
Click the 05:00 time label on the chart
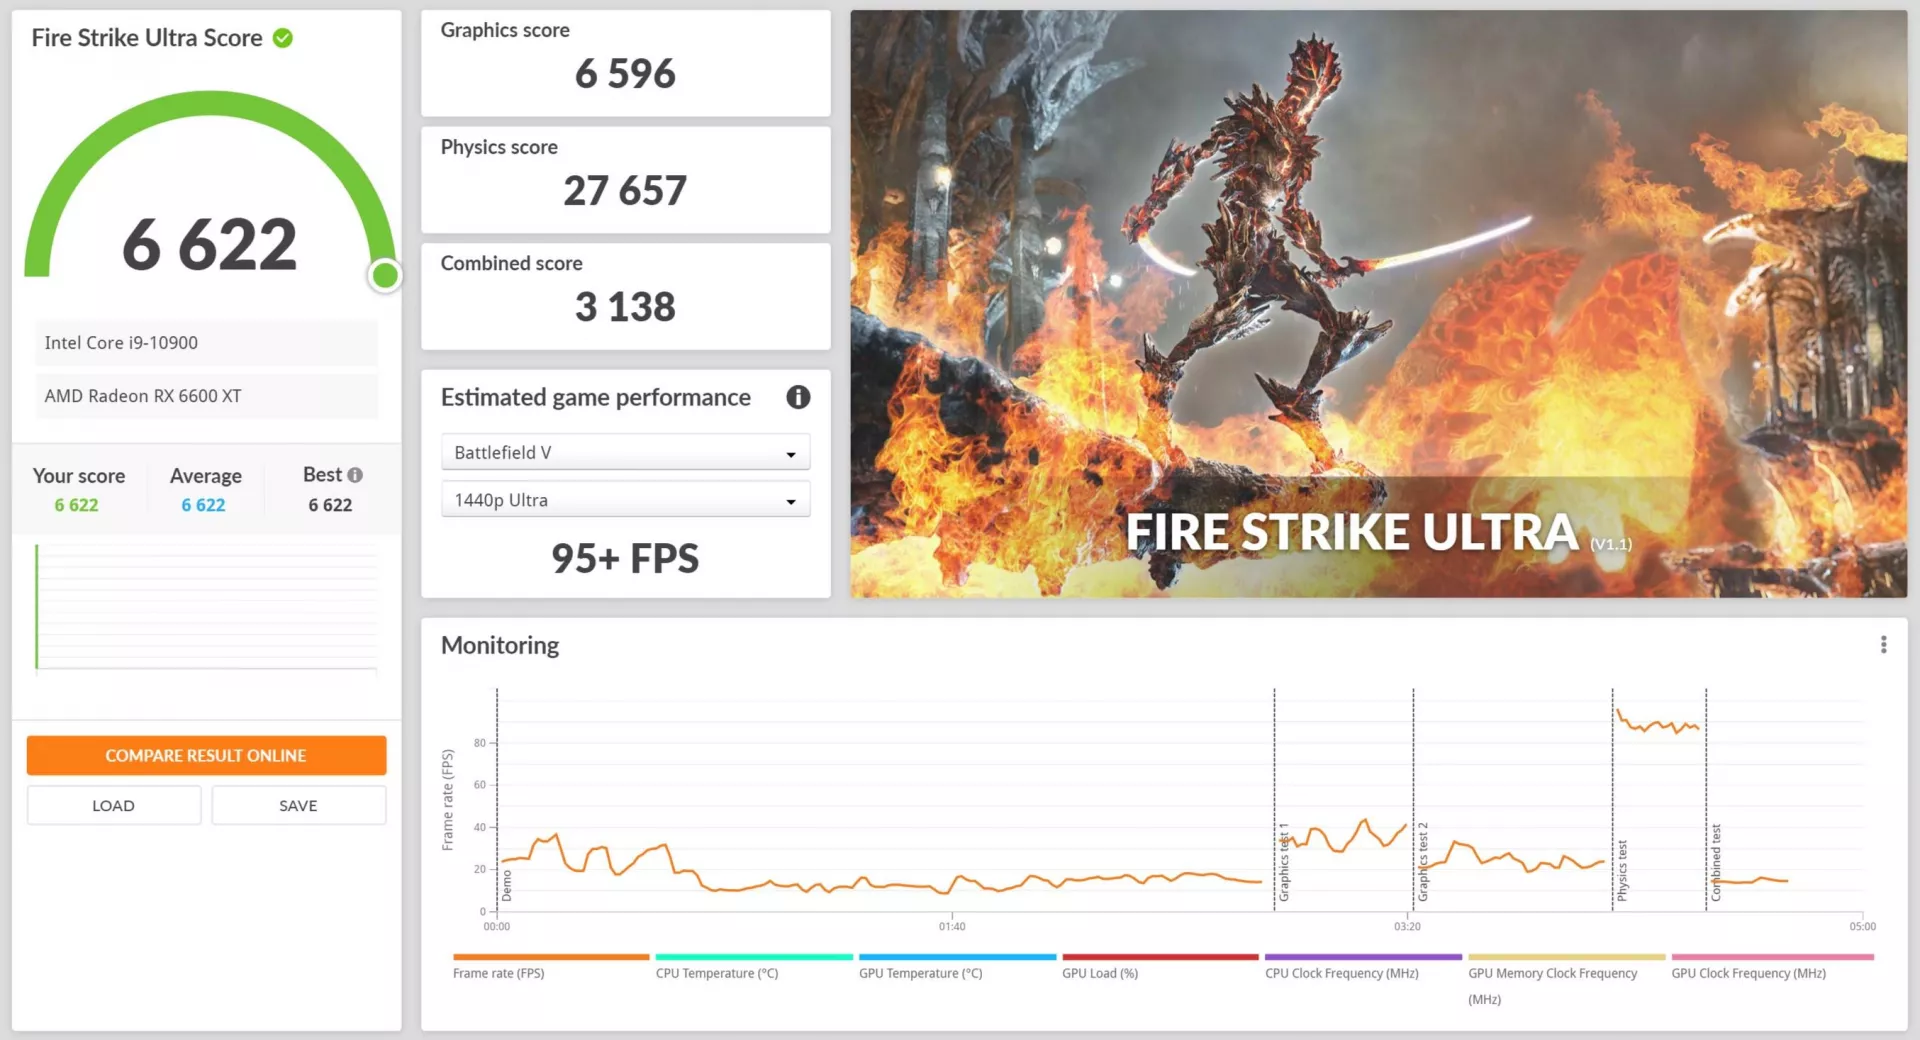pos(1862,927)
